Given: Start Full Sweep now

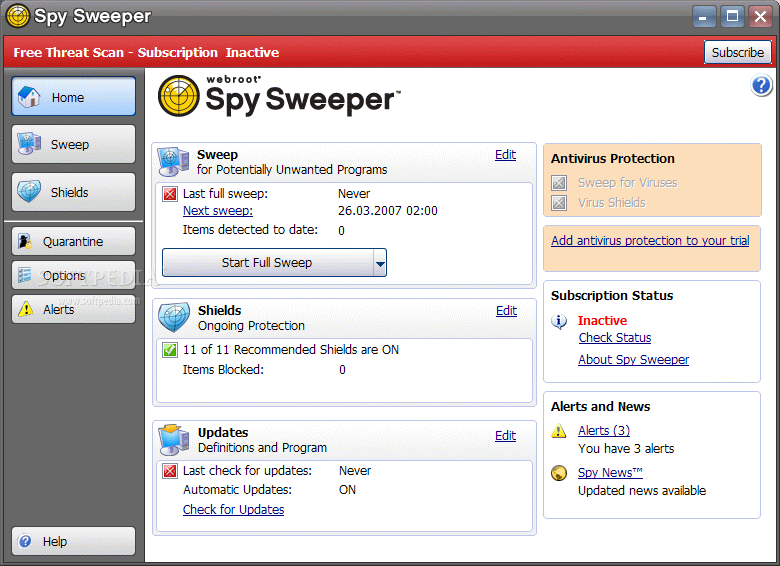Looking at the screenshot, I should [x=266, y=263].
